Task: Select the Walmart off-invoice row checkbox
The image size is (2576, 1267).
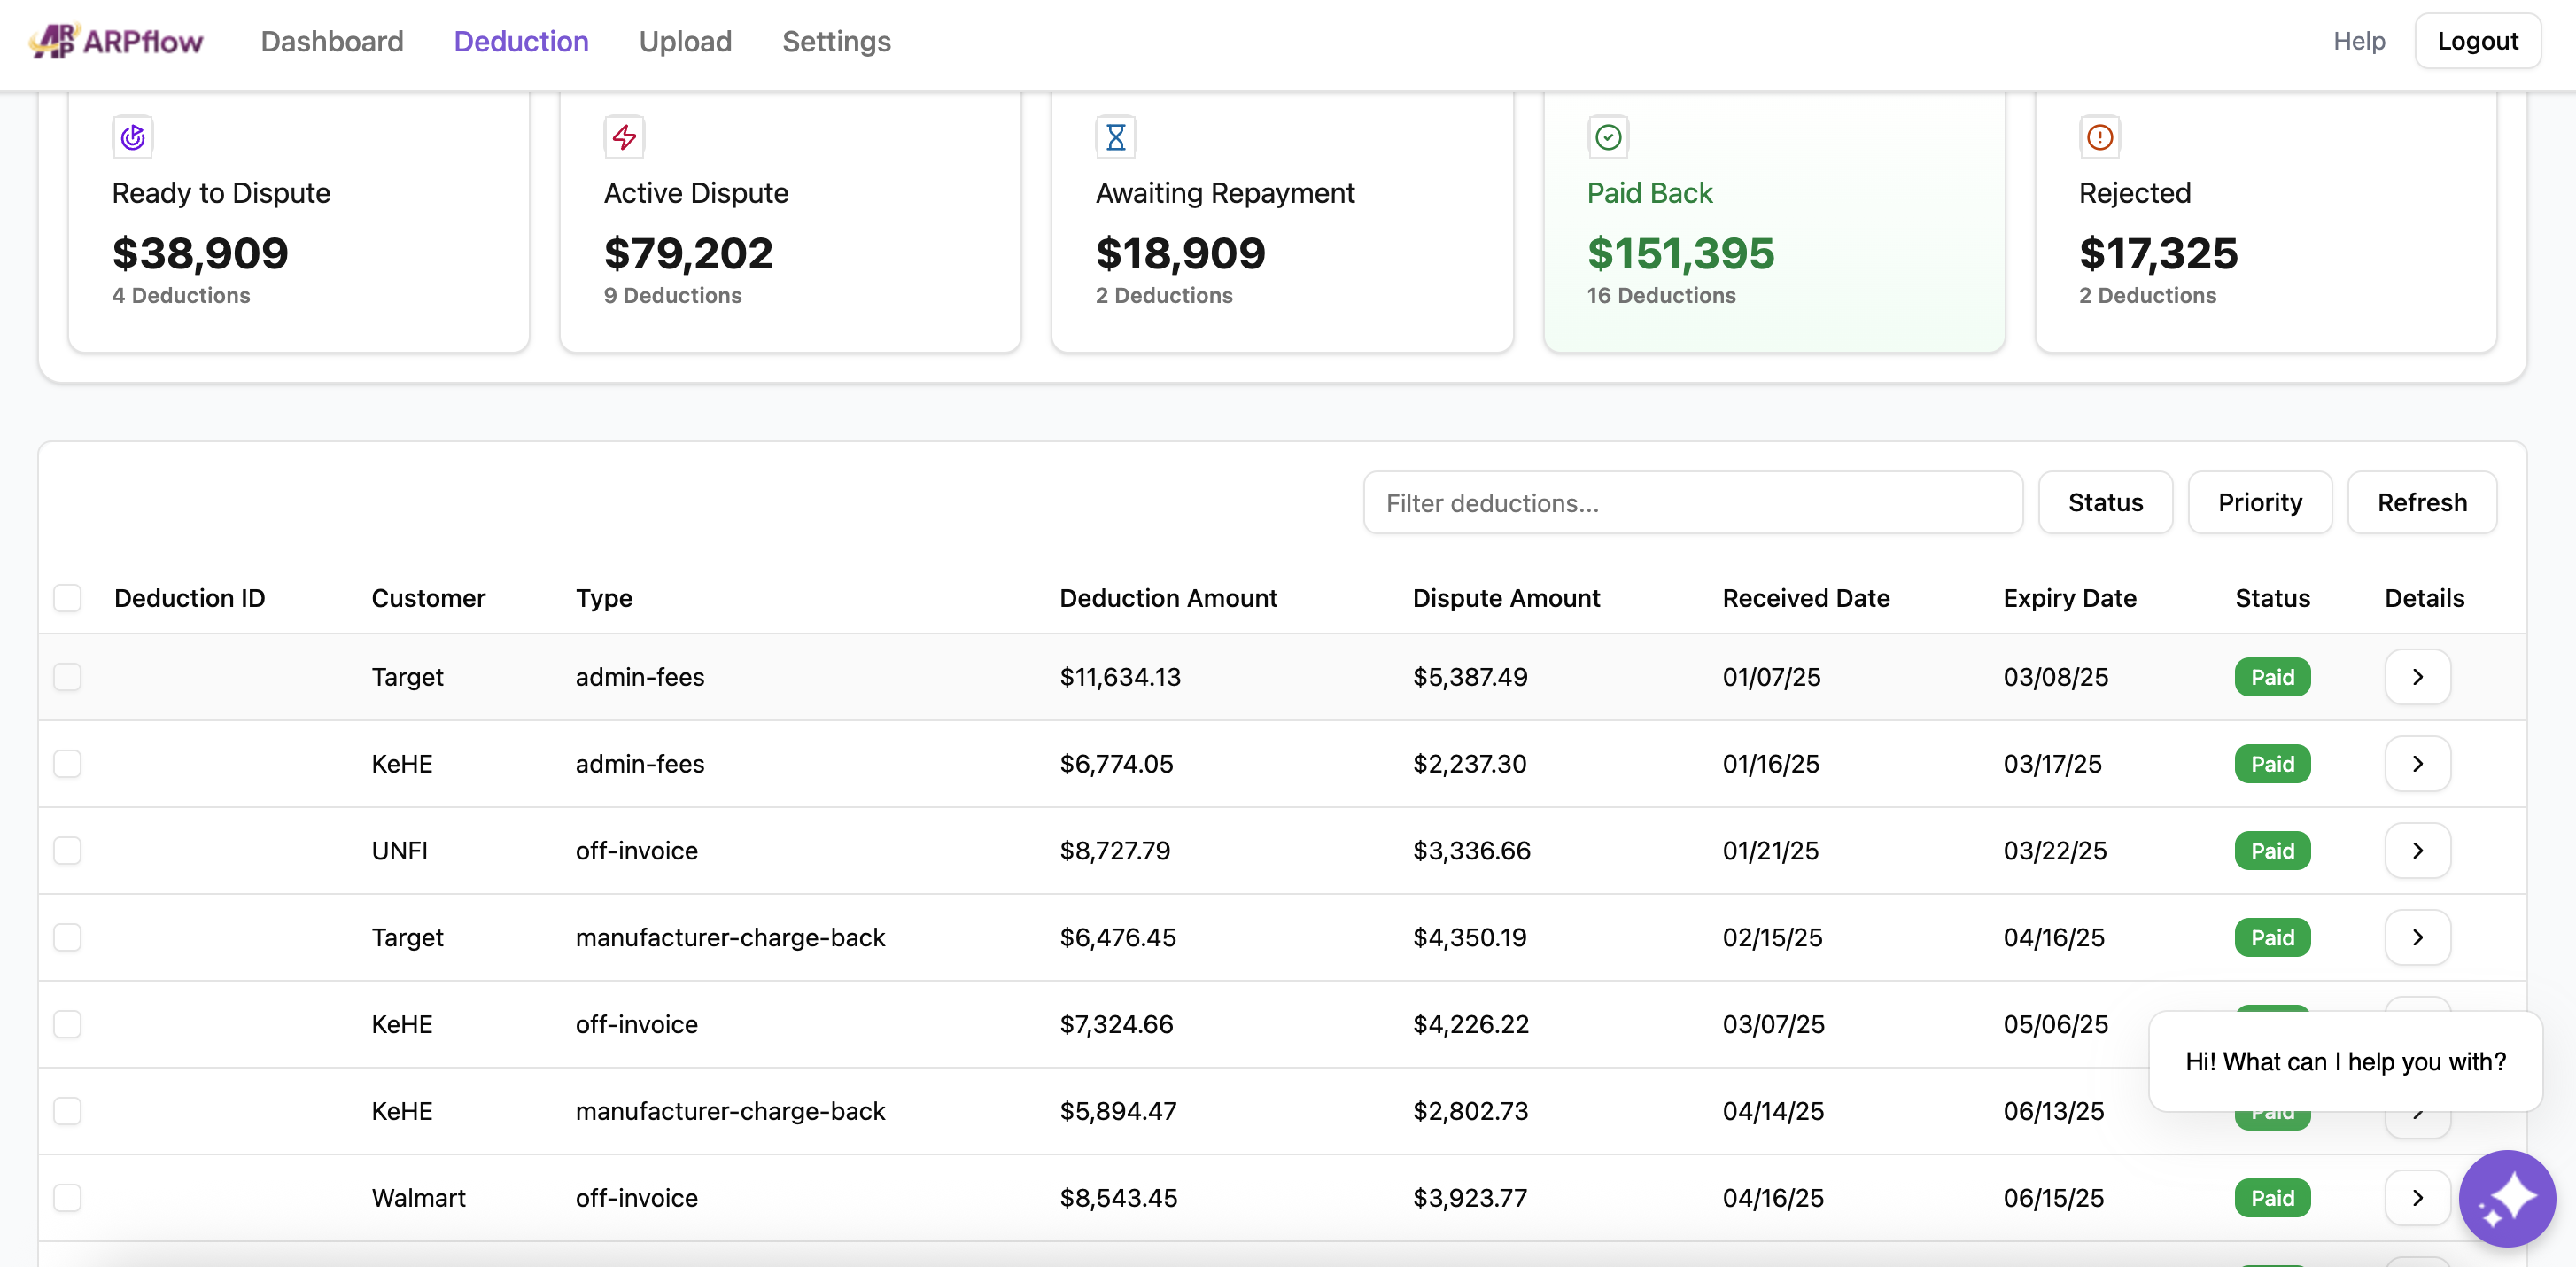Action: point(67,1197)
